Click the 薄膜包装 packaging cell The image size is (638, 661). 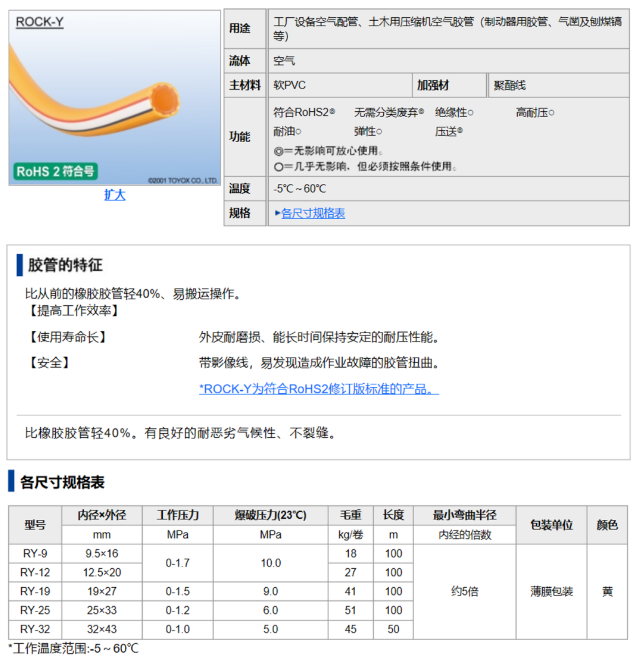(551, 591)
